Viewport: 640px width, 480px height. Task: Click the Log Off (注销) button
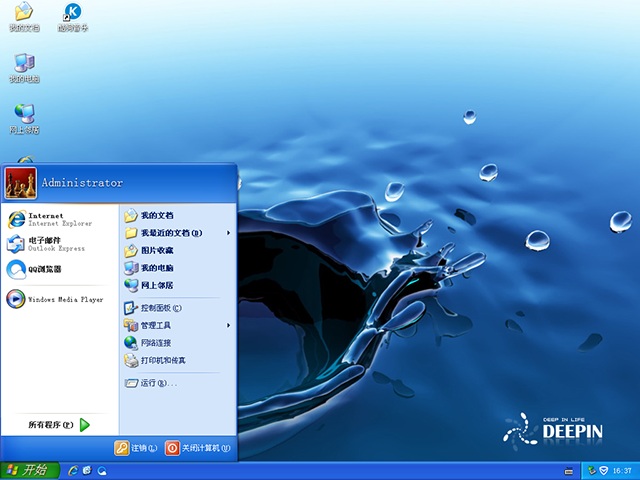point(135,448)
